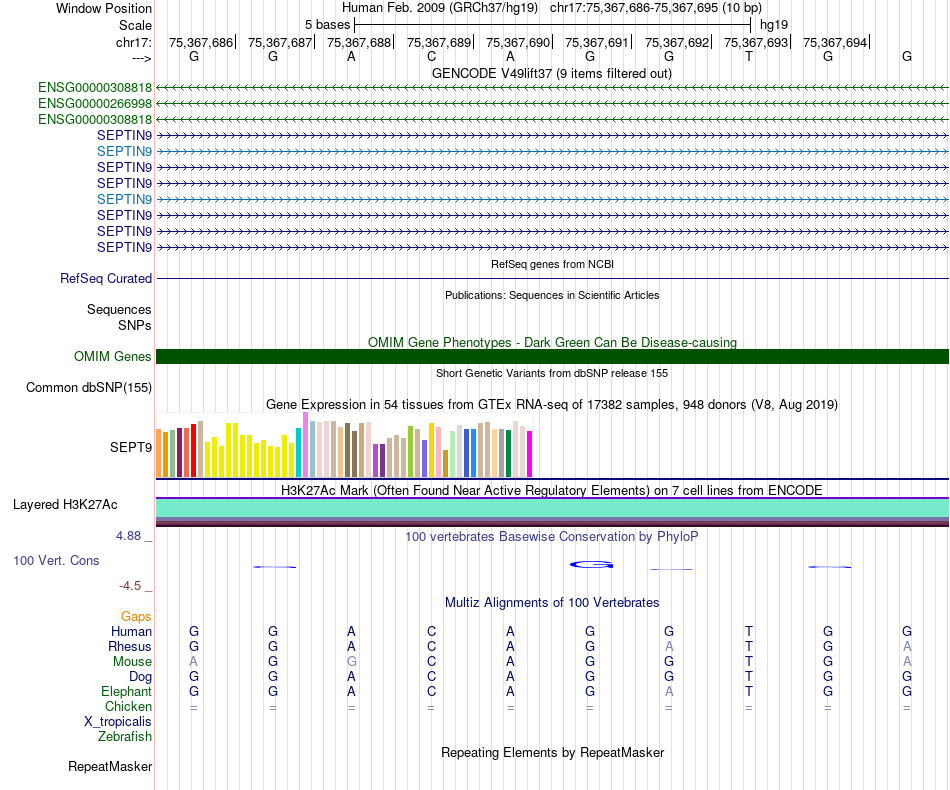Click the 4.88 PhyloP upper scale value
The height and width of the screenshot is (790, 950).
[128, 536]
